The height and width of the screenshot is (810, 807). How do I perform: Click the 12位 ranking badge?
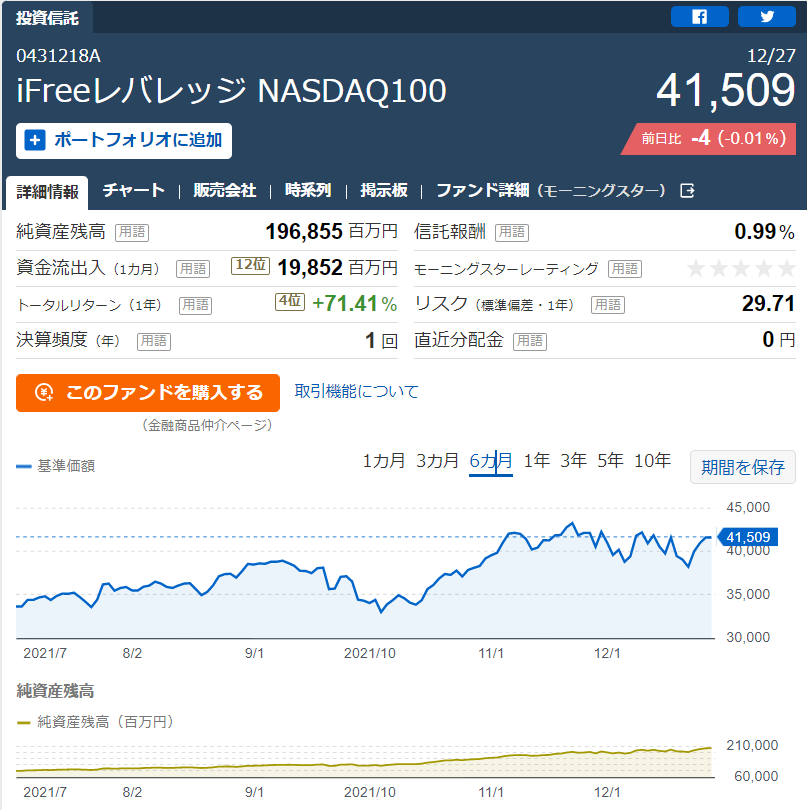pyautogui.click(x=251, y=266)
